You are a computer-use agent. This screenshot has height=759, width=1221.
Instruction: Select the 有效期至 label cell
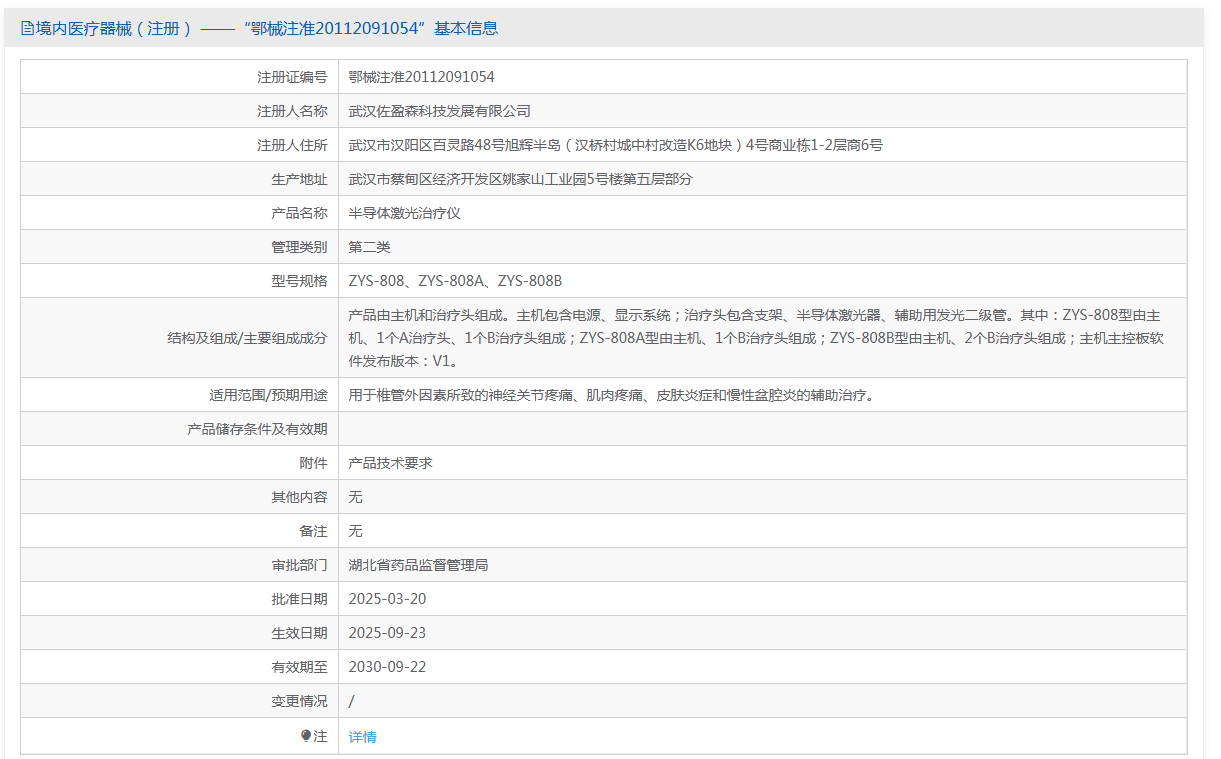[x=180, y=667]
